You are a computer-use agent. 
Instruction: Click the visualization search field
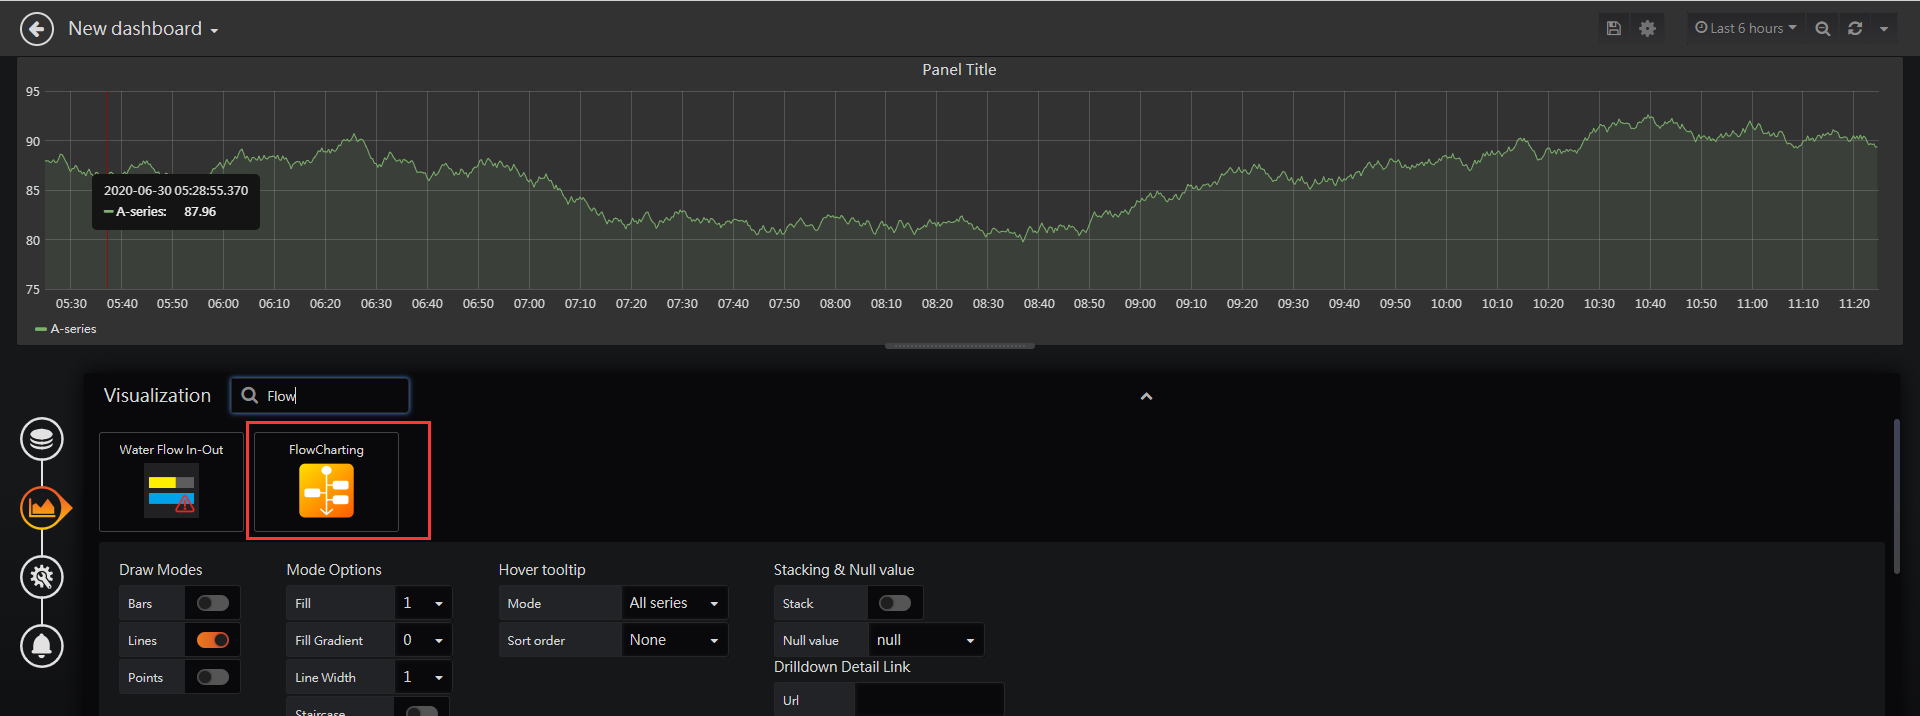click(320, 395)
